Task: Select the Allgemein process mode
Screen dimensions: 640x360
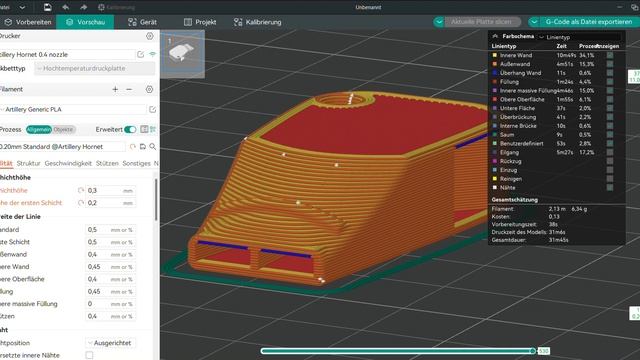Action: pyautogui.click(x=39, y=129)
